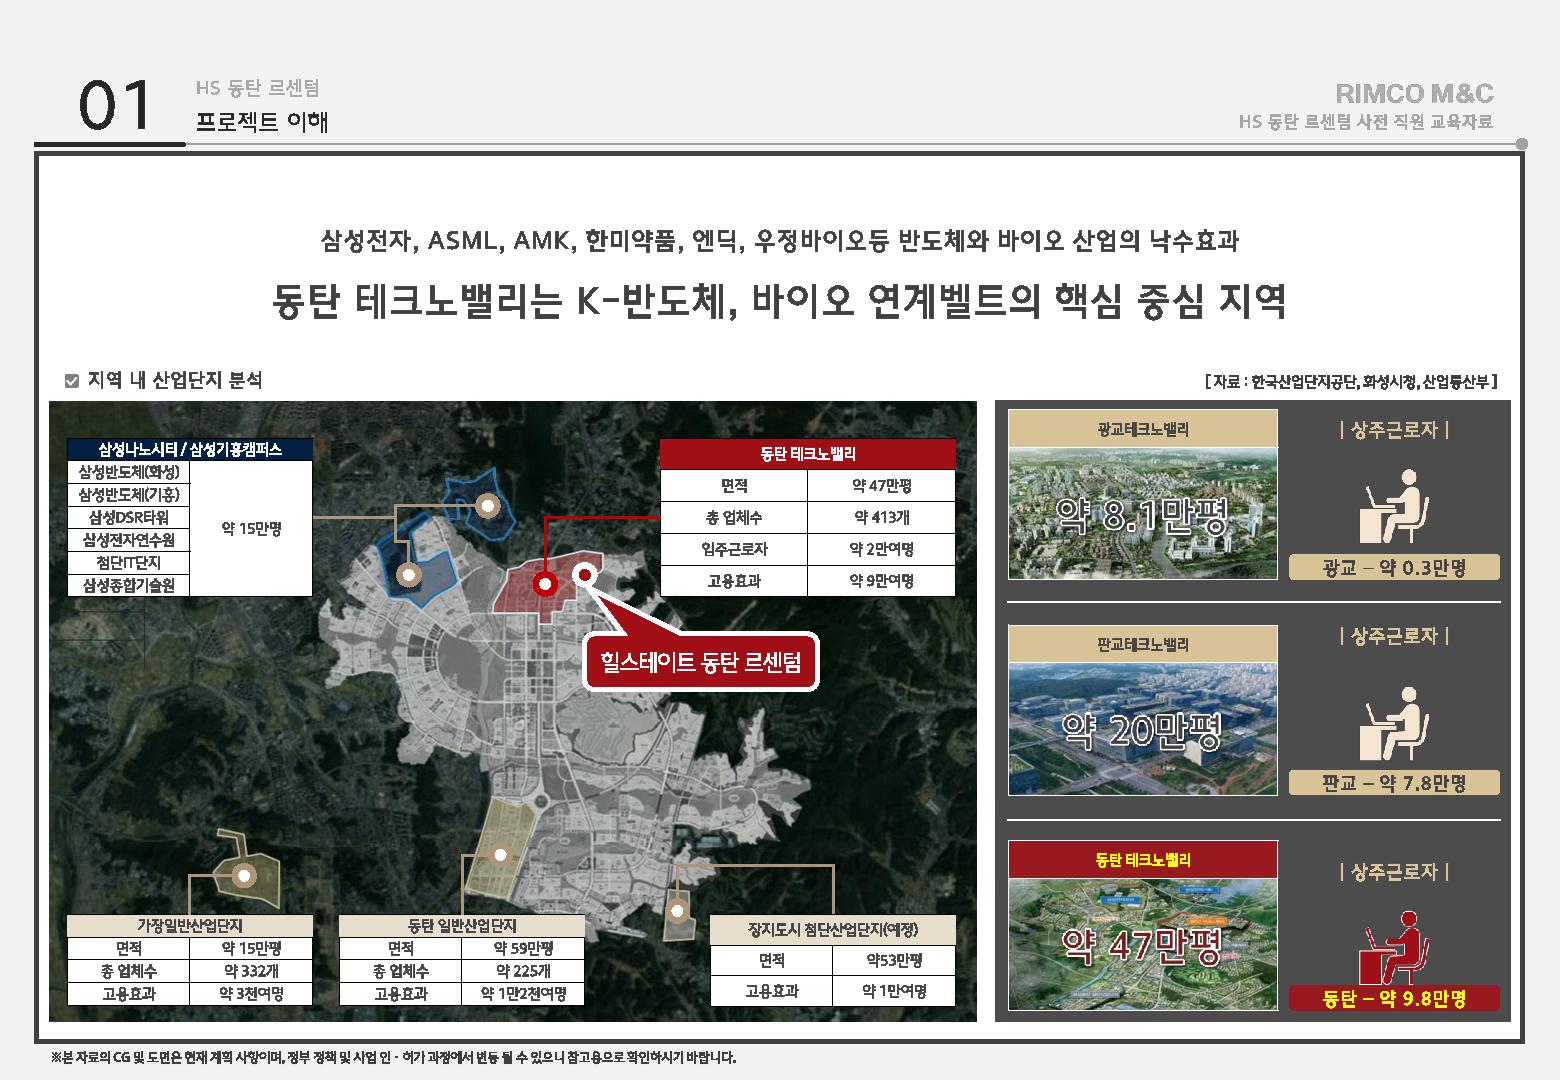Image resolution: width=1560 pixels, height=1080 pixels.
Task: Click the 프로젝트 이해 section title
Action: point(262,122)
